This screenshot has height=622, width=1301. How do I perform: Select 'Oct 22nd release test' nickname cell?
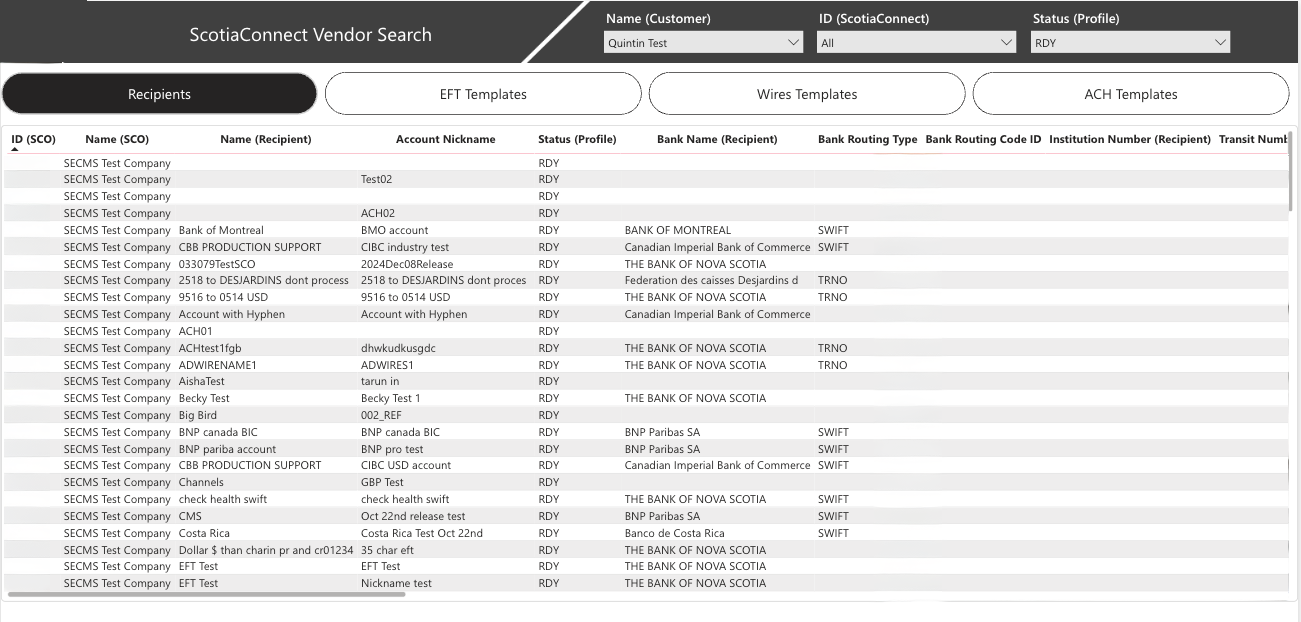point(413,516)
